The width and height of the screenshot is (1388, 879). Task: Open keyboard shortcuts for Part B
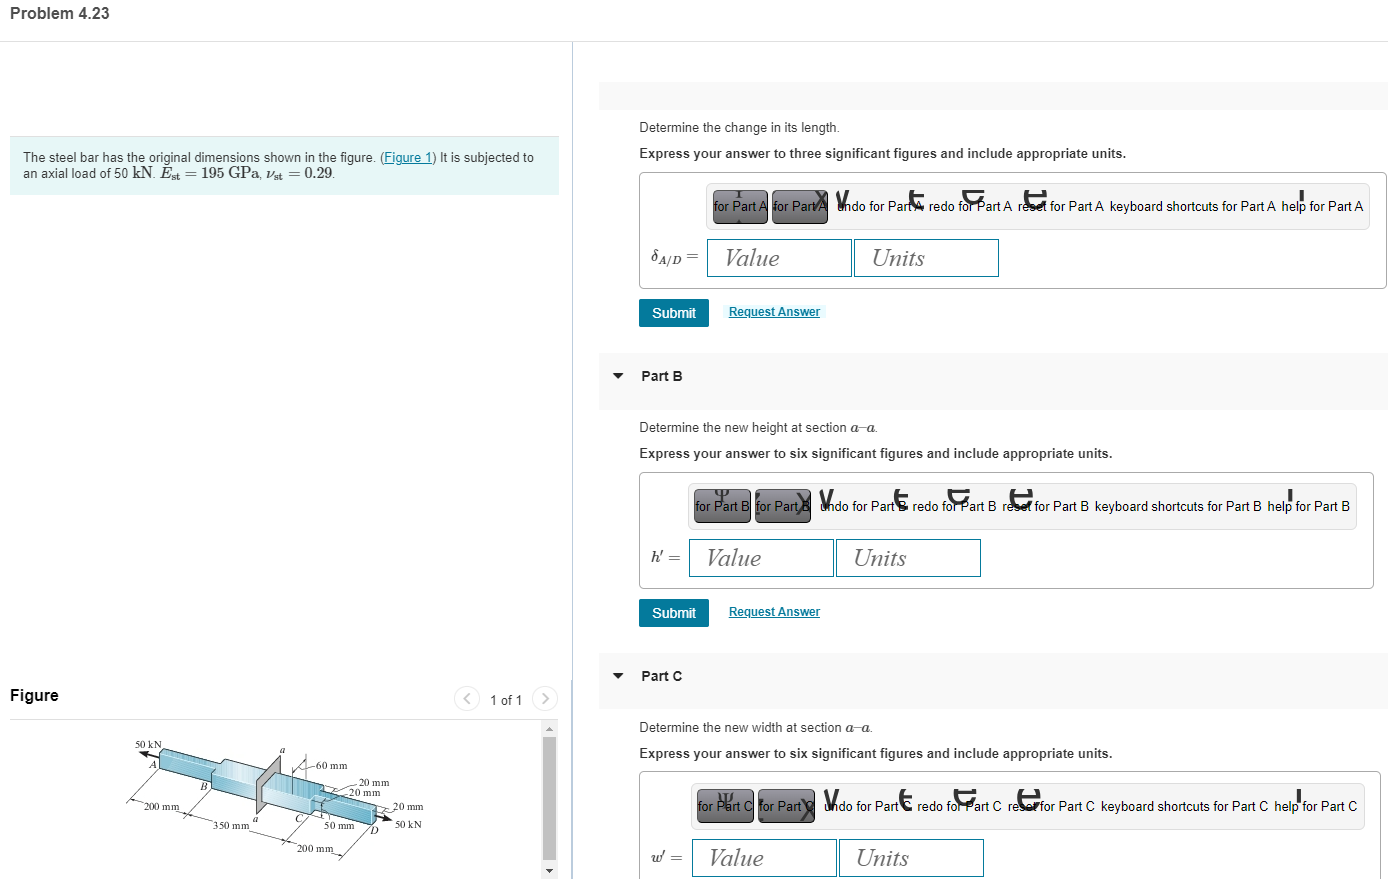pyautogui.click(x=1178, y=507)
